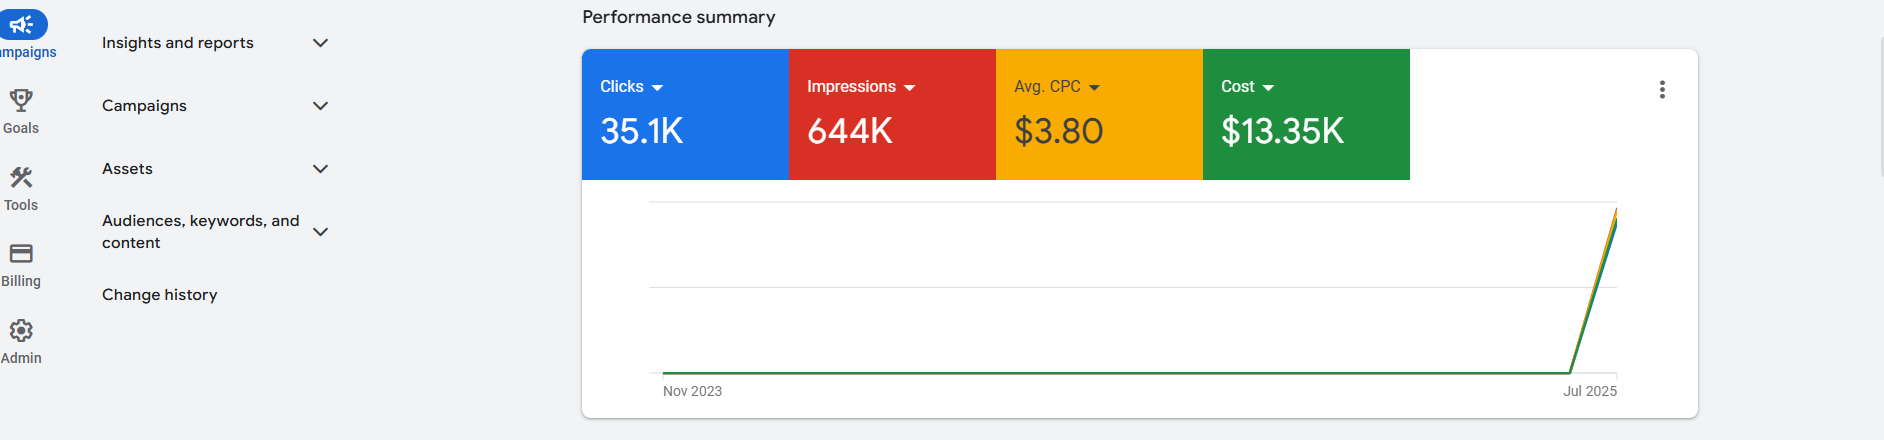Open the Tools wrench icon
Viewport: 1884px width, 440px height.
tap(21, 177)
